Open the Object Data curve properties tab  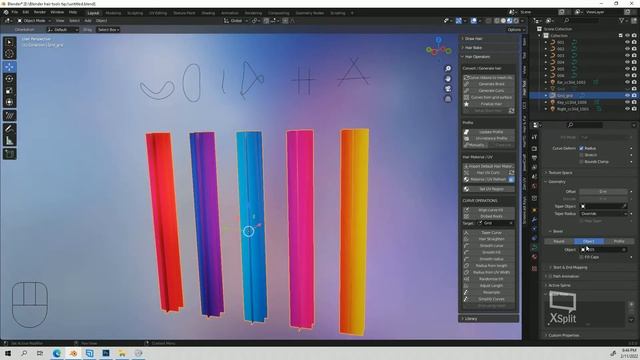click(535, 247)
